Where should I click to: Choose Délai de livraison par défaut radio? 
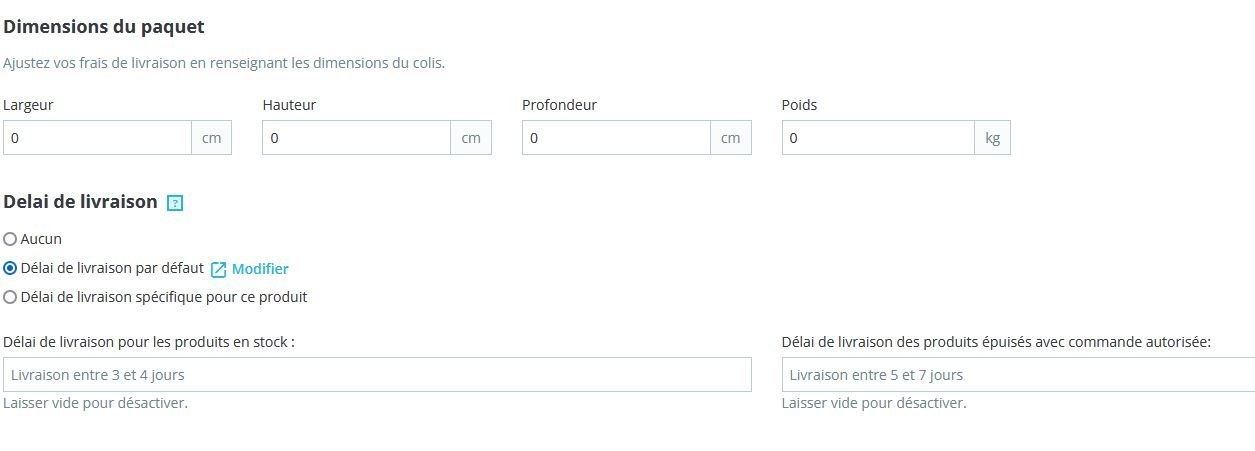(x=10, y=268)
